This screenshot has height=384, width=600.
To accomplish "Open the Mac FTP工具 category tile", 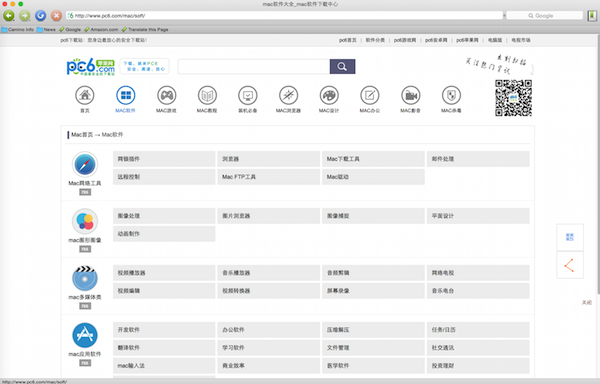I will (x=269, y=177).
